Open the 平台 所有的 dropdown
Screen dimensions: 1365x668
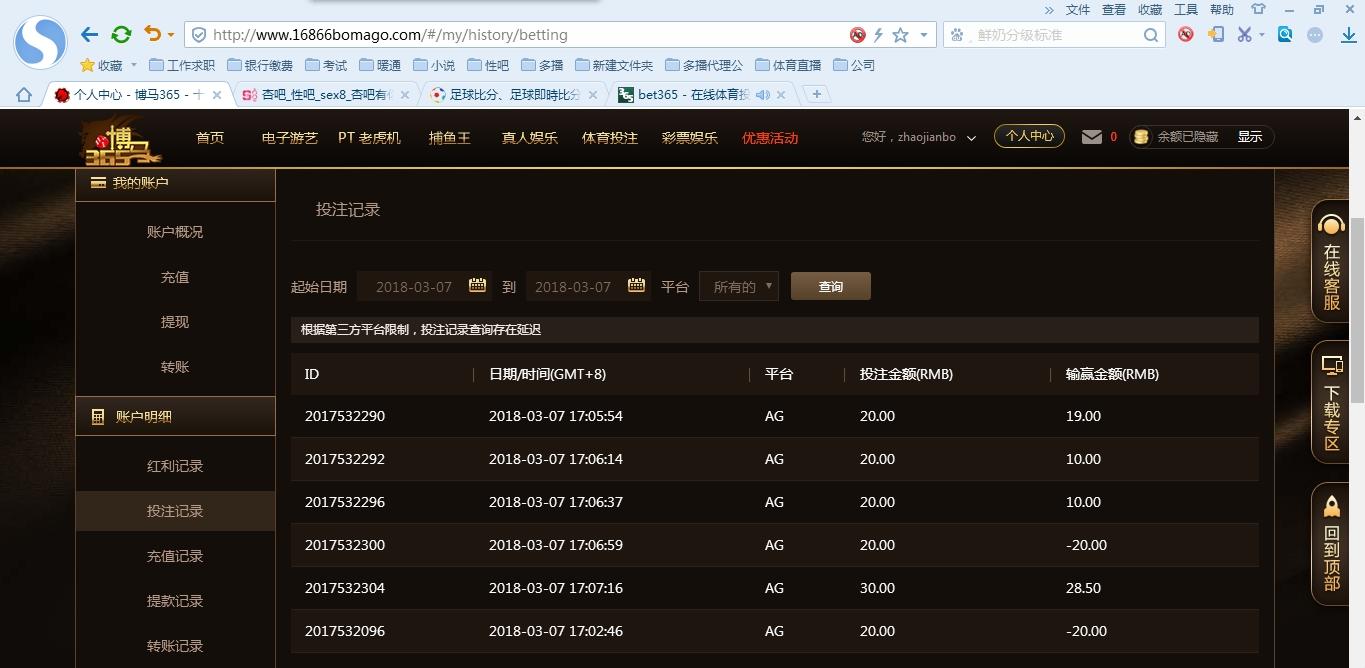(739, 286)
